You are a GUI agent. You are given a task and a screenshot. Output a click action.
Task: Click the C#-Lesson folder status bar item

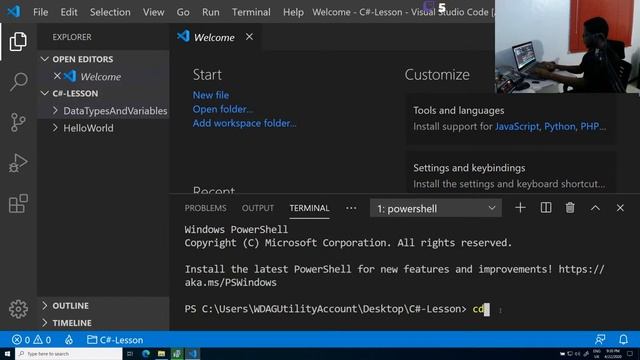tap(115, 340)
